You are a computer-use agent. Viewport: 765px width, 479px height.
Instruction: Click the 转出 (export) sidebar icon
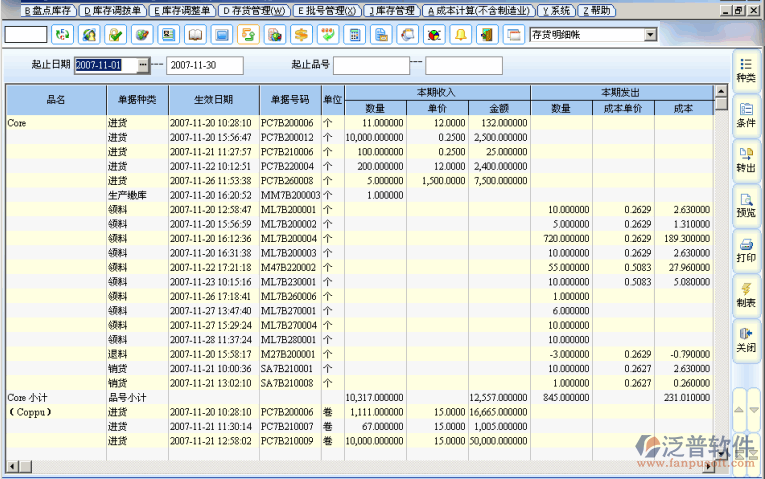tap(745, 159)
